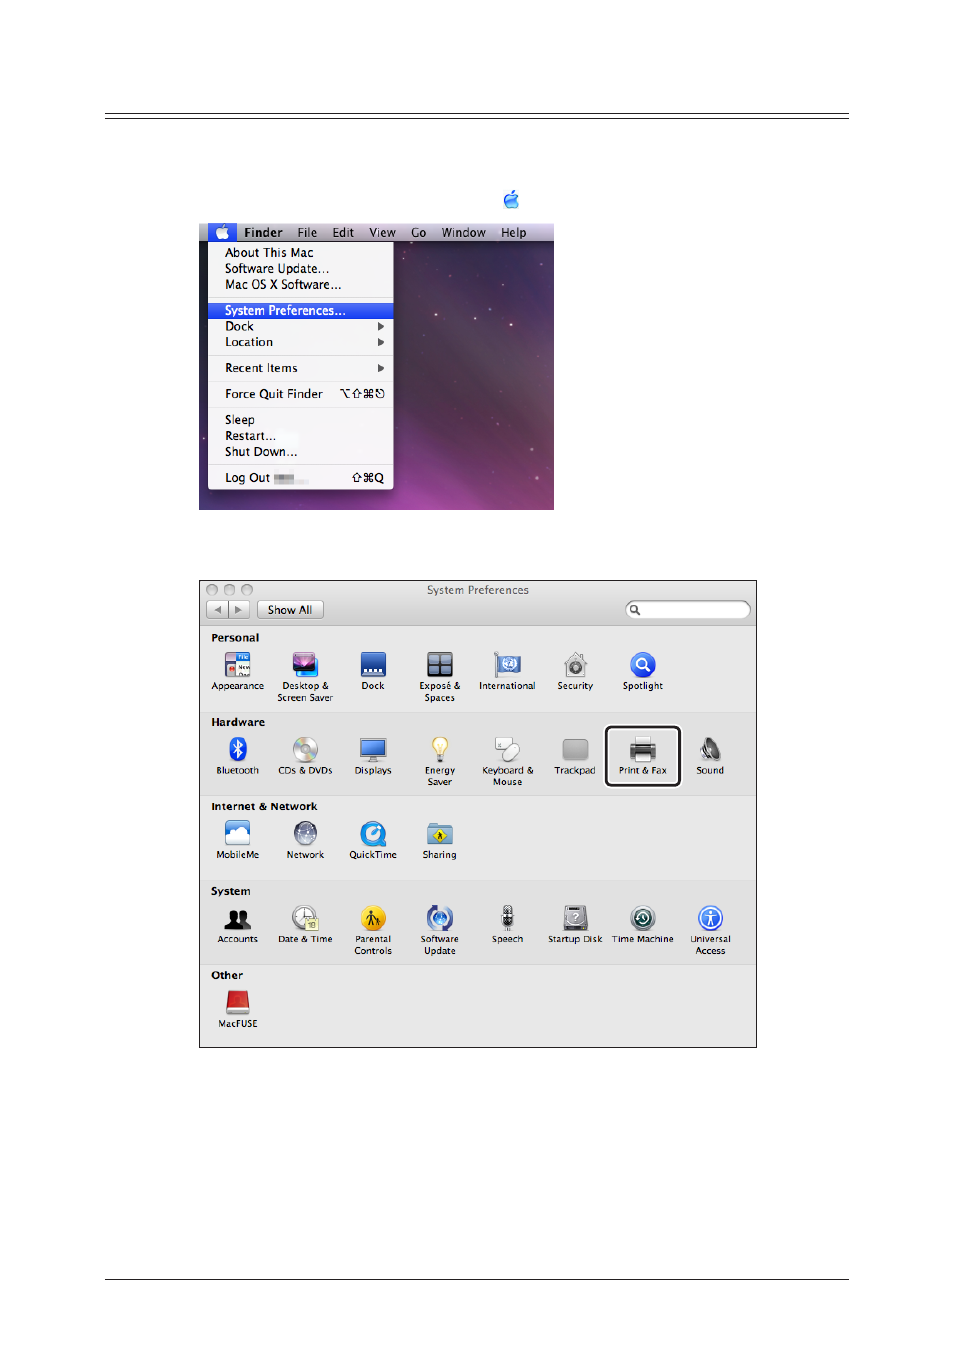This screenshot has height=1347, width=954.
Task: Choose Software Update… in the Apple menu
Action: 300,269
